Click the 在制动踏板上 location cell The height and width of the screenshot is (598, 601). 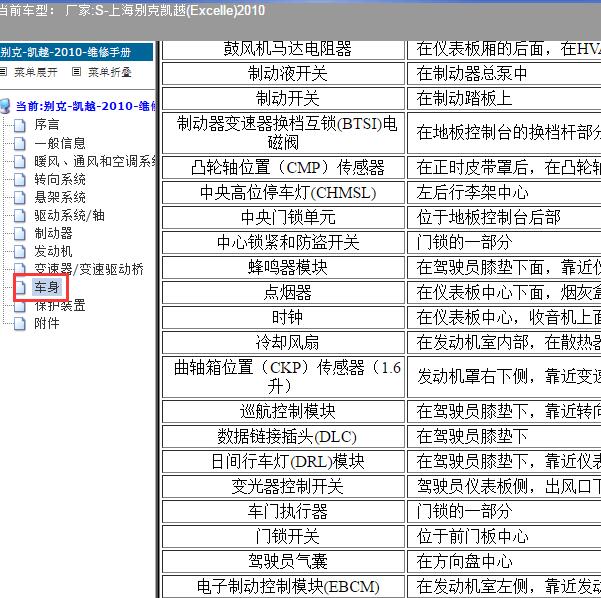504,99
